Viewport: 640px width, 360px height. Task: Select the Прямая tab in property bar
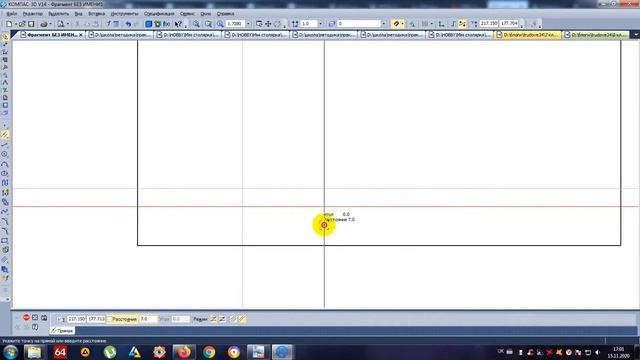(62, 331)
